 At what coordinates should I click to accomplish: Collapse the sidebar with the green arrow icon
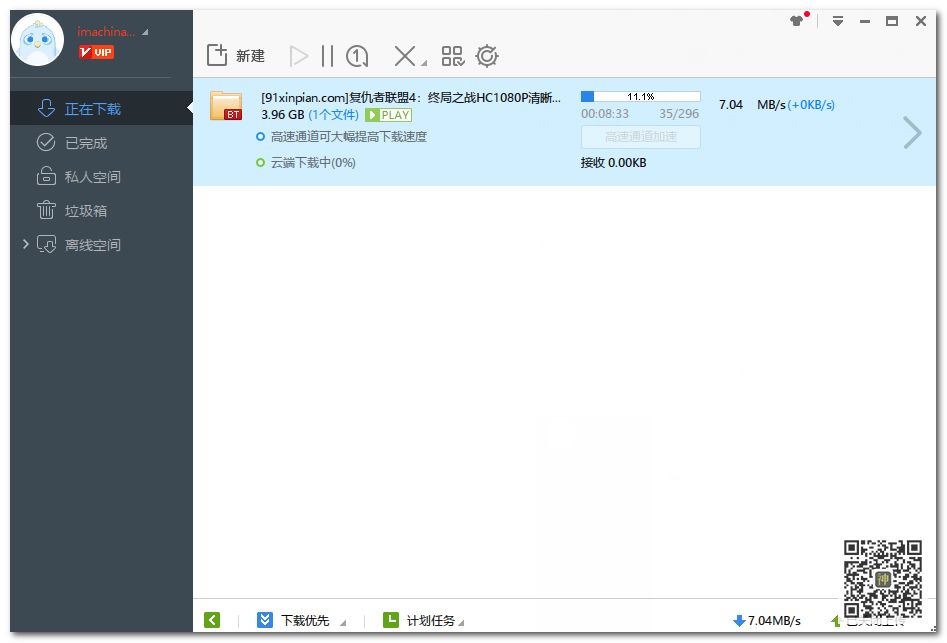212,620
